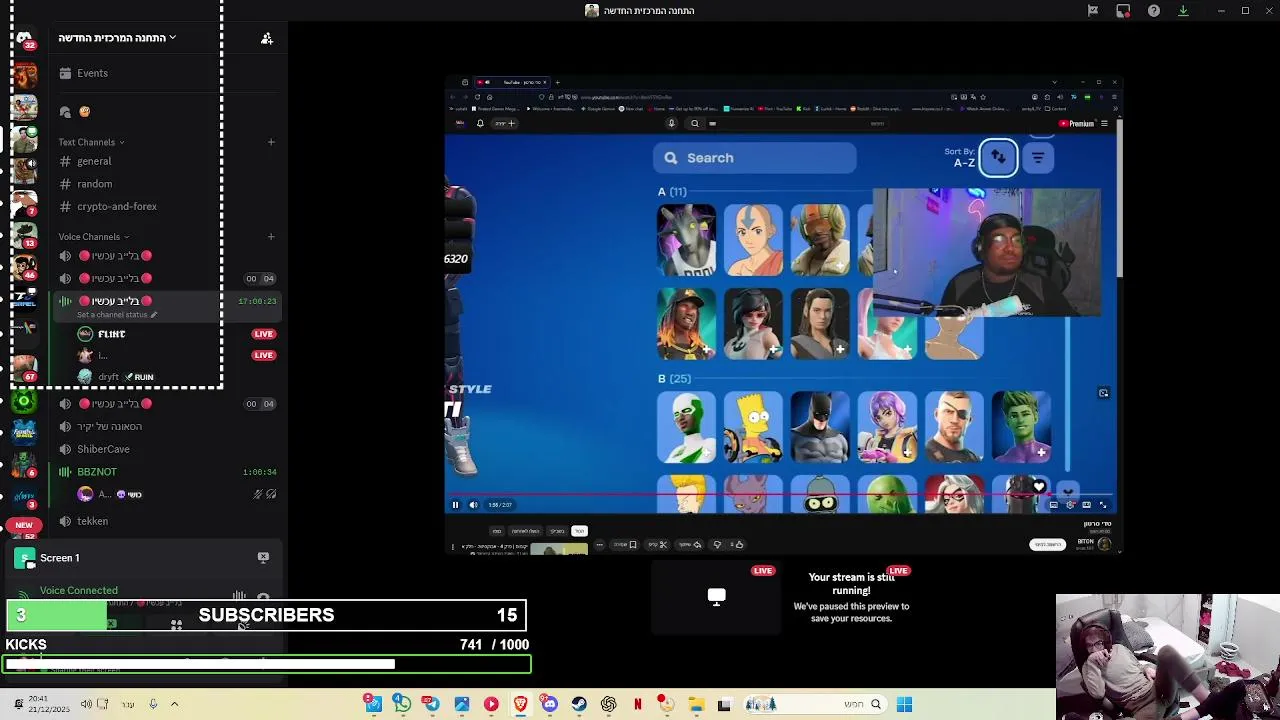Click the red YouTube progress bar
The height and width of the screenshot is (720, 1280).
pyautogui.click(x=782, y=494)
